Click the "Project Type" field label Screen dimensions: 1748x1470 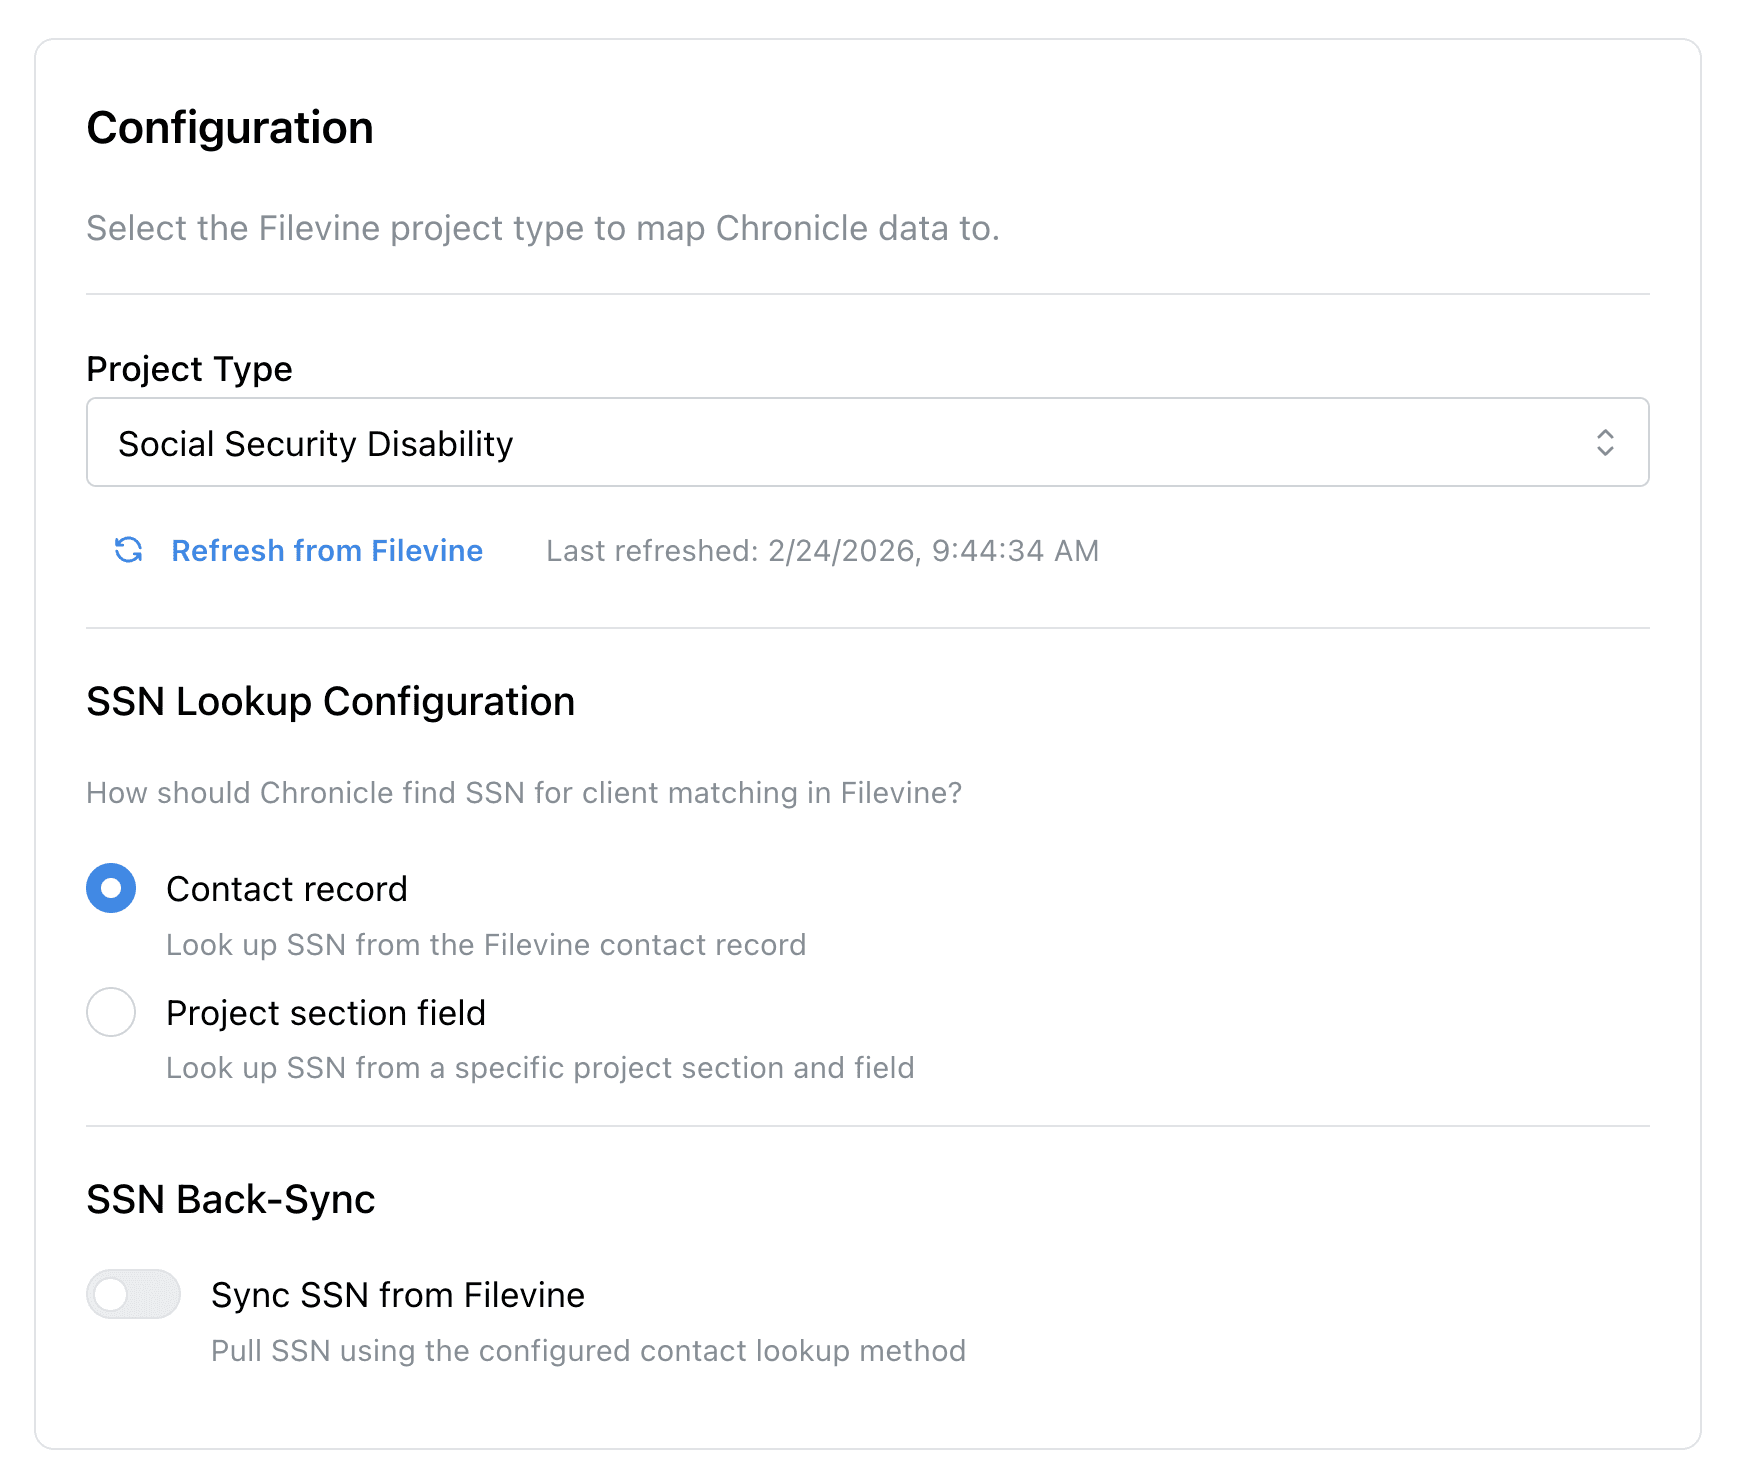(x=189, y=369)
